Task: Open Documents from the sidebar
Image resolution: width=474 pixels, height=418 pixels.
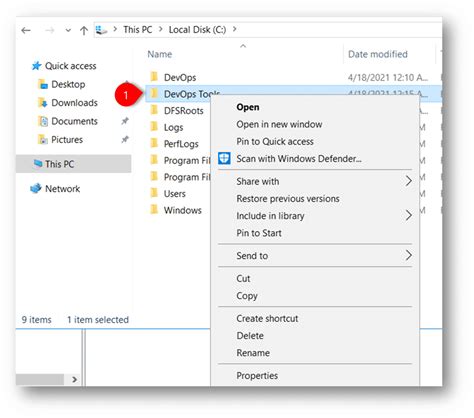Action: 74,121
